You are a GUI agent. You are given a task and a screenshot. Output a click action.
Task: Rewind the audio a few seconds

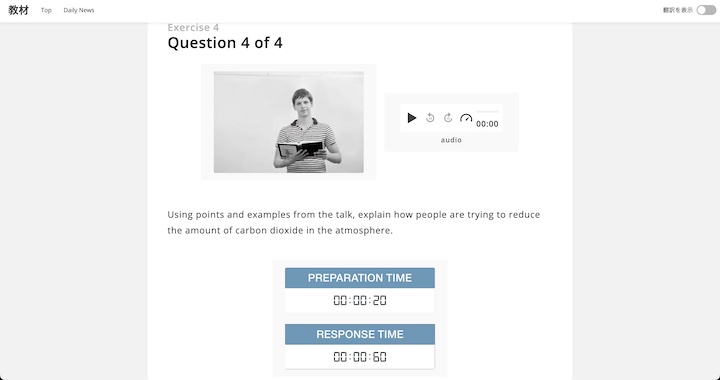(430, 118)
